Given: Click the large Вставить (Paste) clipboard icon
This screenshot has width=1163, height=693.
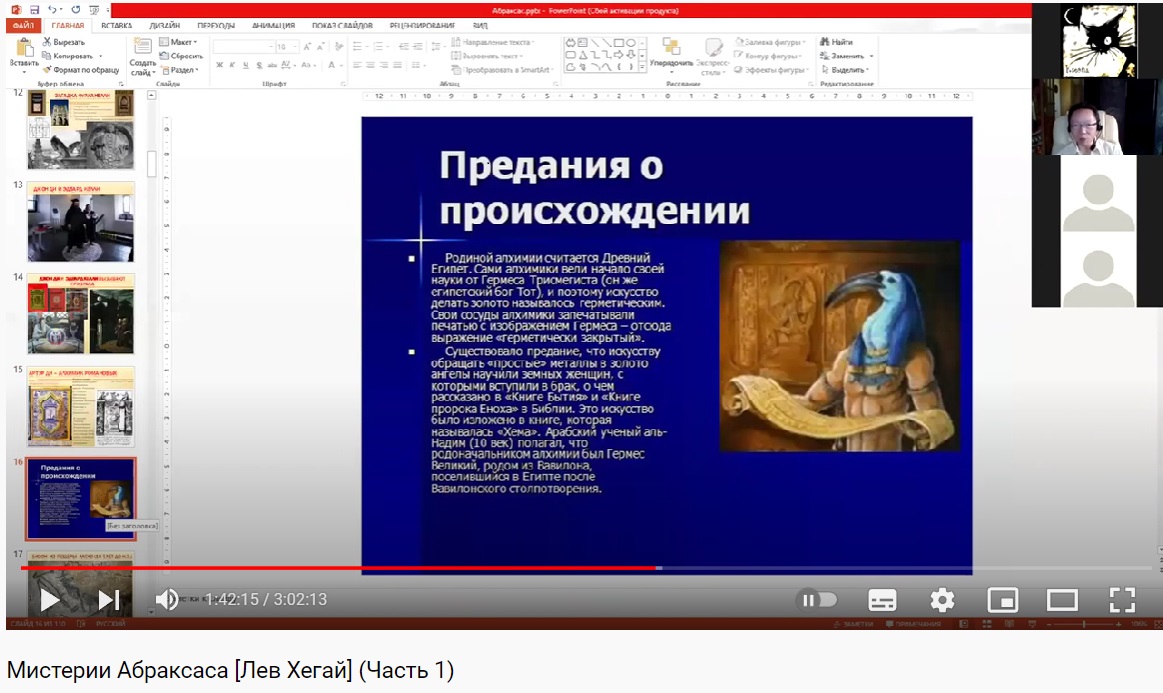Looking at the screenshot, I should pos(24,47).
